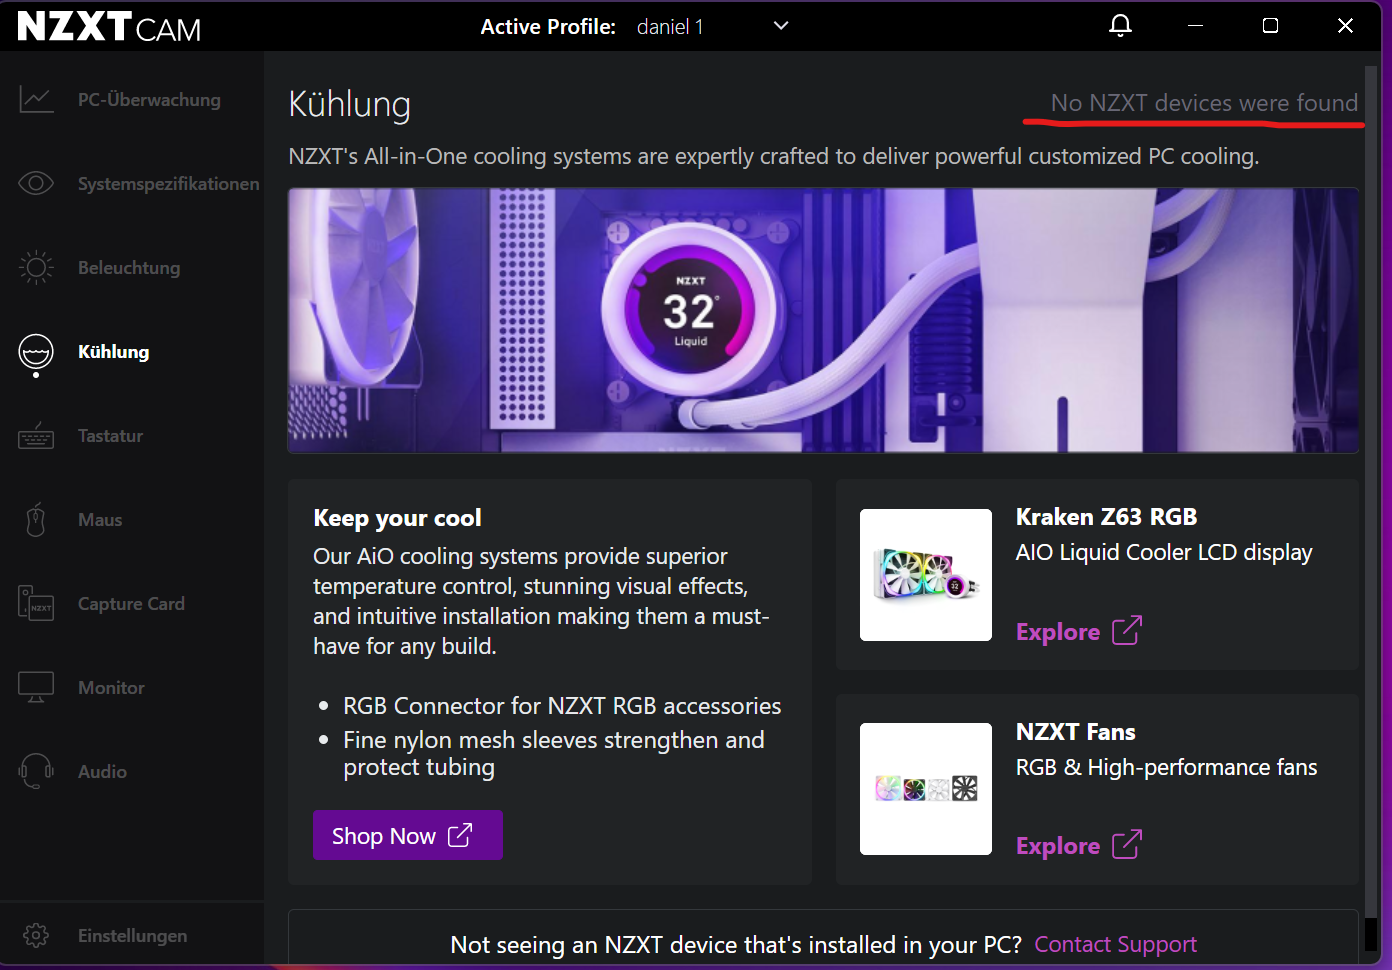Click external-link icon beside Kraken Z63 Explore
The height and width of the screenshot is (970, 1392).
point(1127,631)
